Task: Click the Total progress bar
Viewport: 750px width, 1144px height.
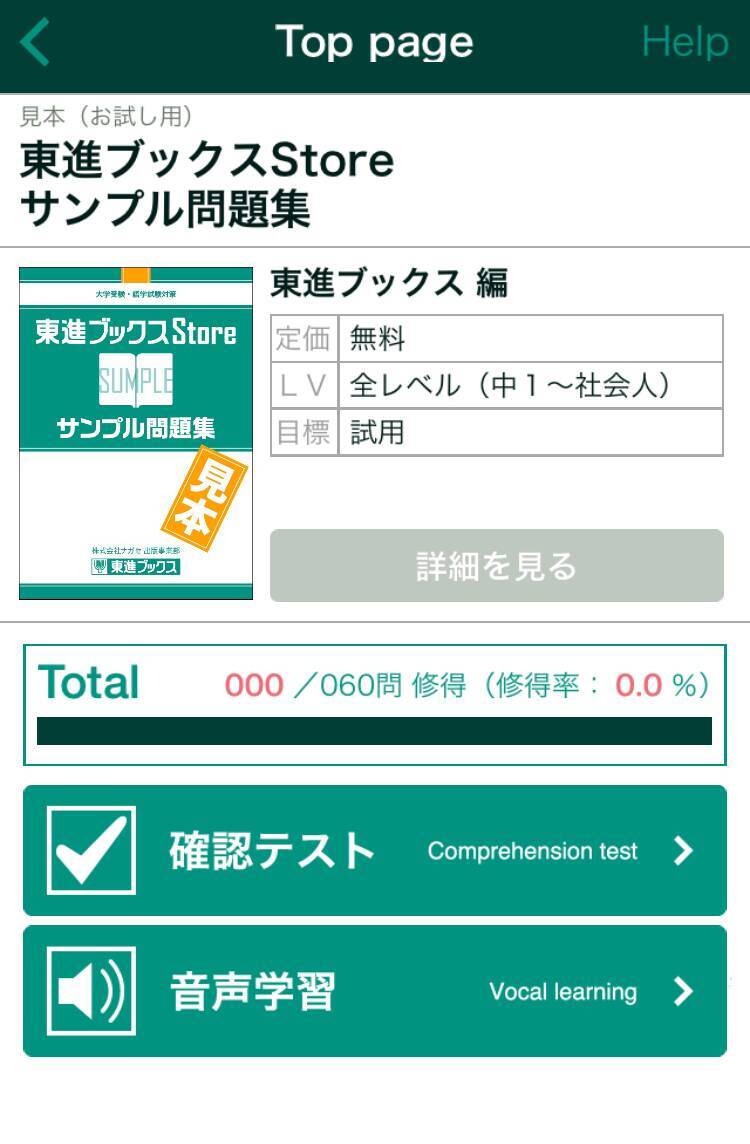Action: coord(374,731)
